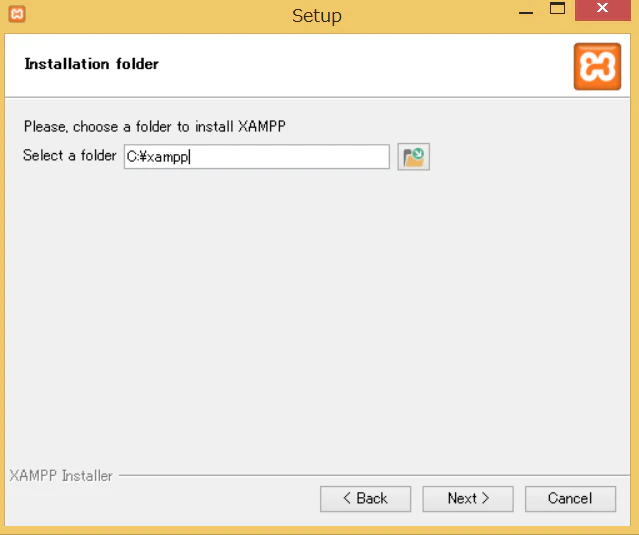Image resolution: width=639 pixels, height=535 pixels.
Task: Click the Next button
Action: 468,498
